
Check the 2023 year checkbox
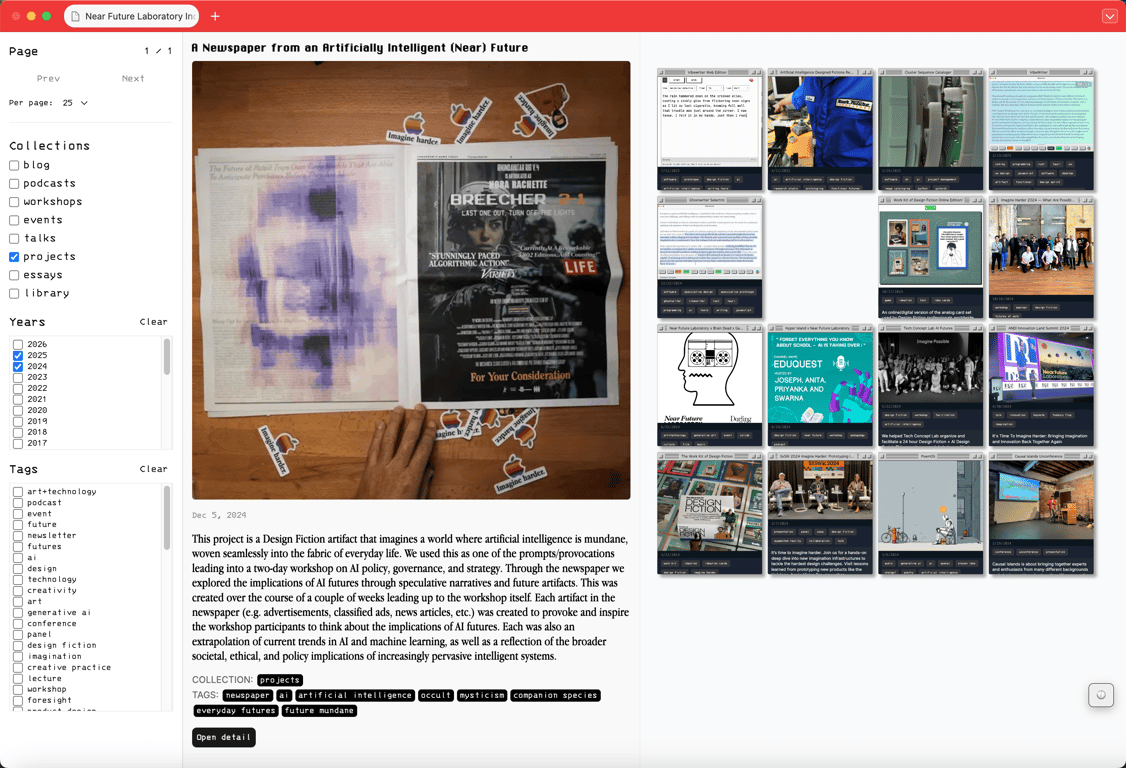pos(18,377)
